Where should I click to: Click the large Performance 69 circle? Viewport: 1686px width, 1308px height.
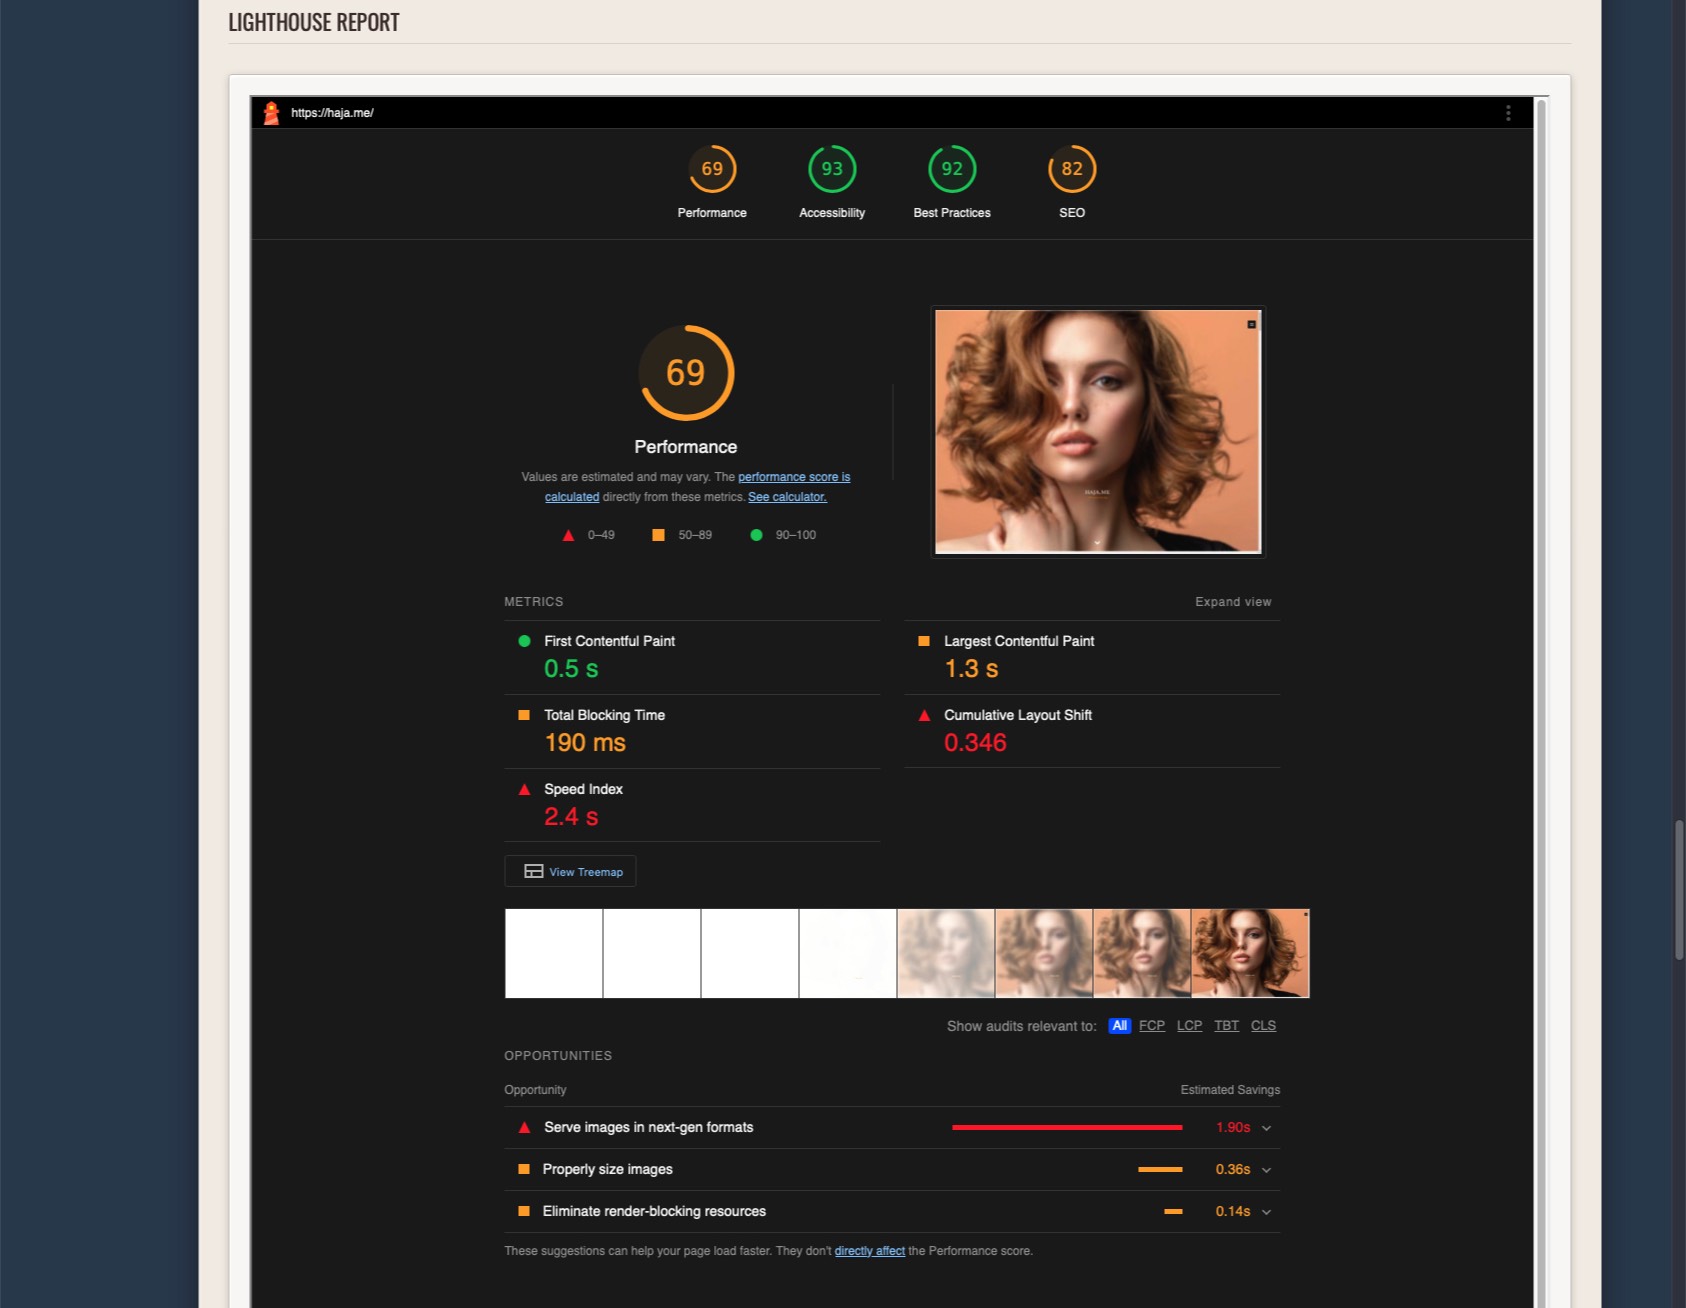686,373
